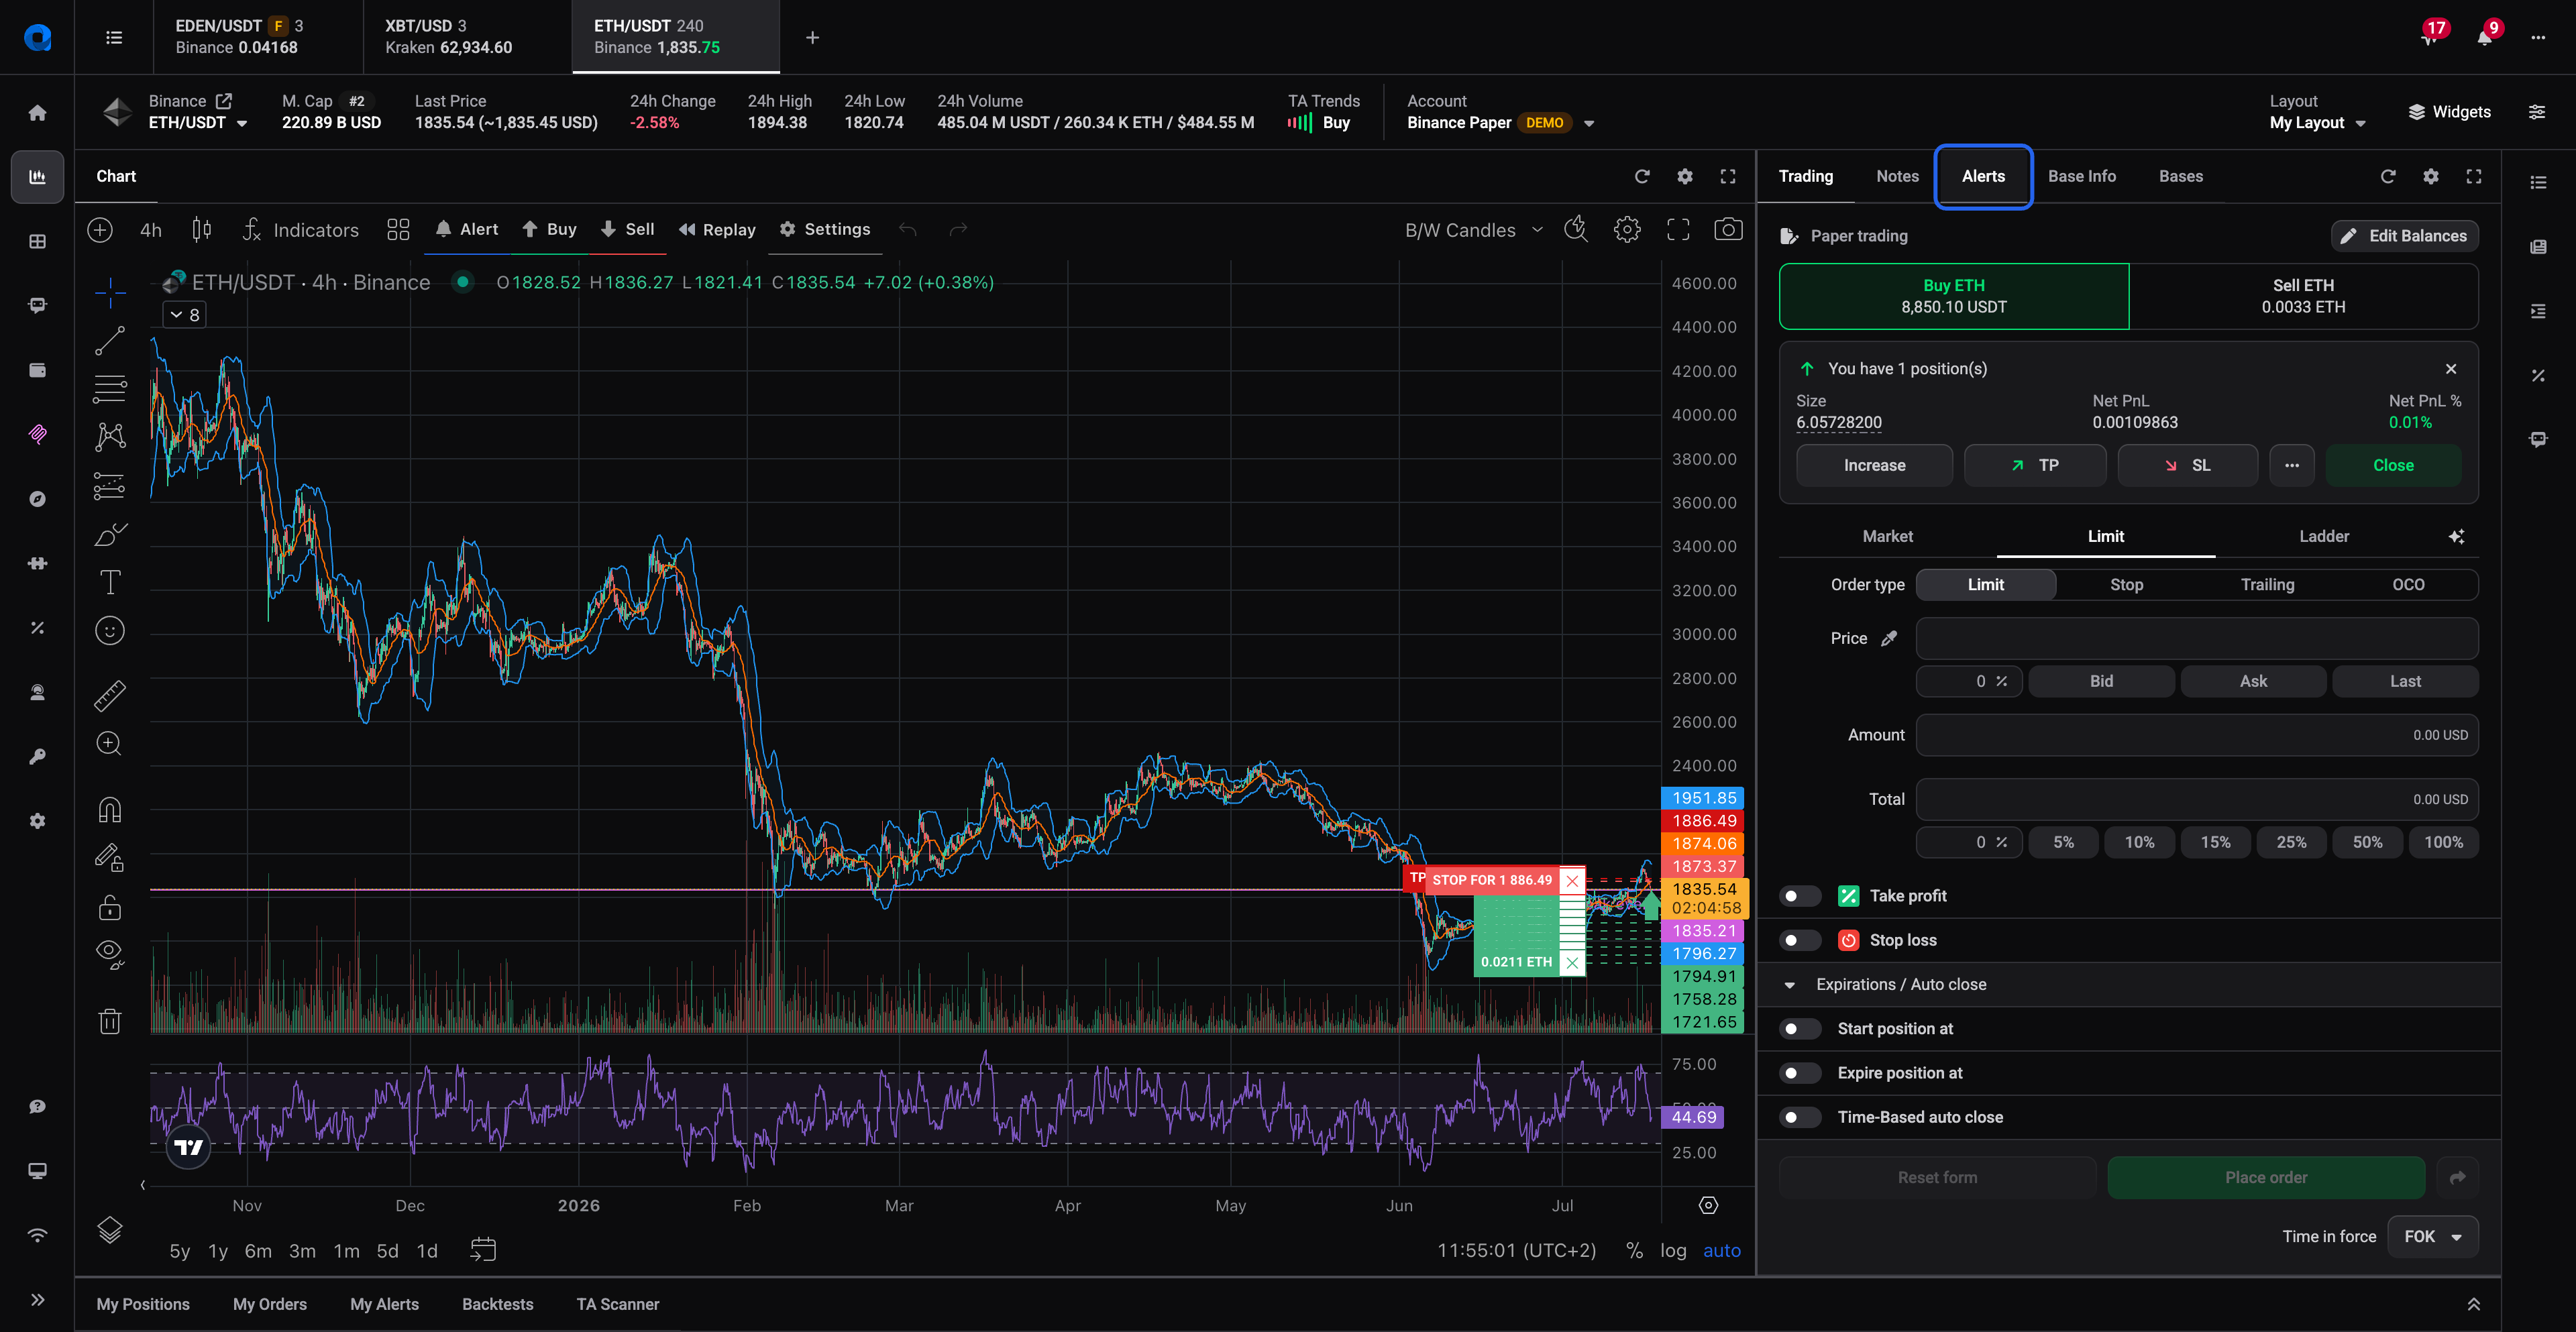Open the Time in force FOK dropdown
Image resolution: width=2576 pixels, height=1332 pixels.
tap(2432, 1237)
